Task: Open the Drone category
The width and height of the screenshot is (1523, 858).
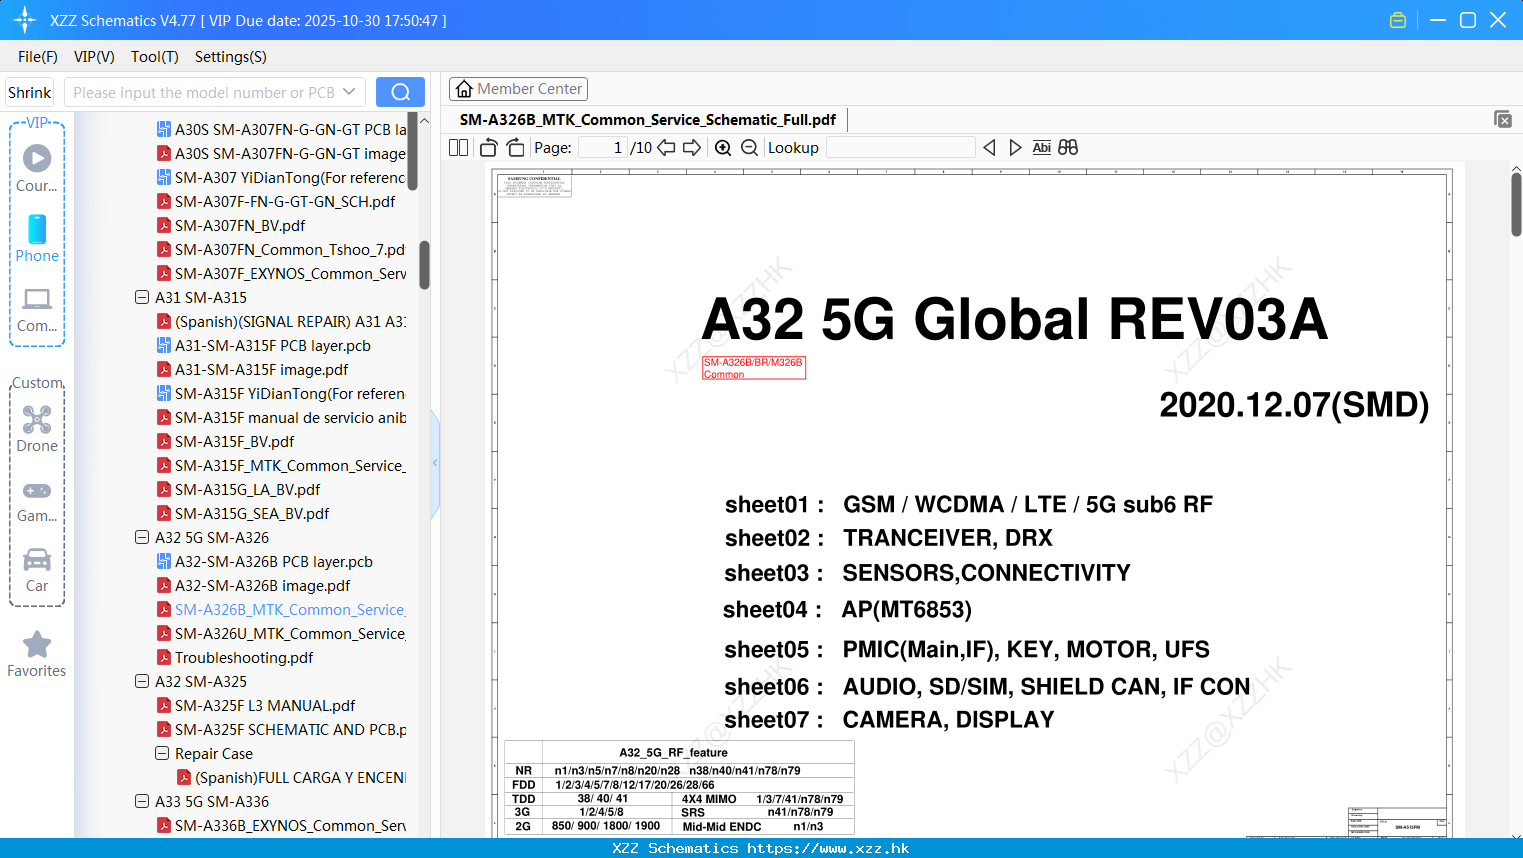Action: pyautogui.click(x=37, y=428)
